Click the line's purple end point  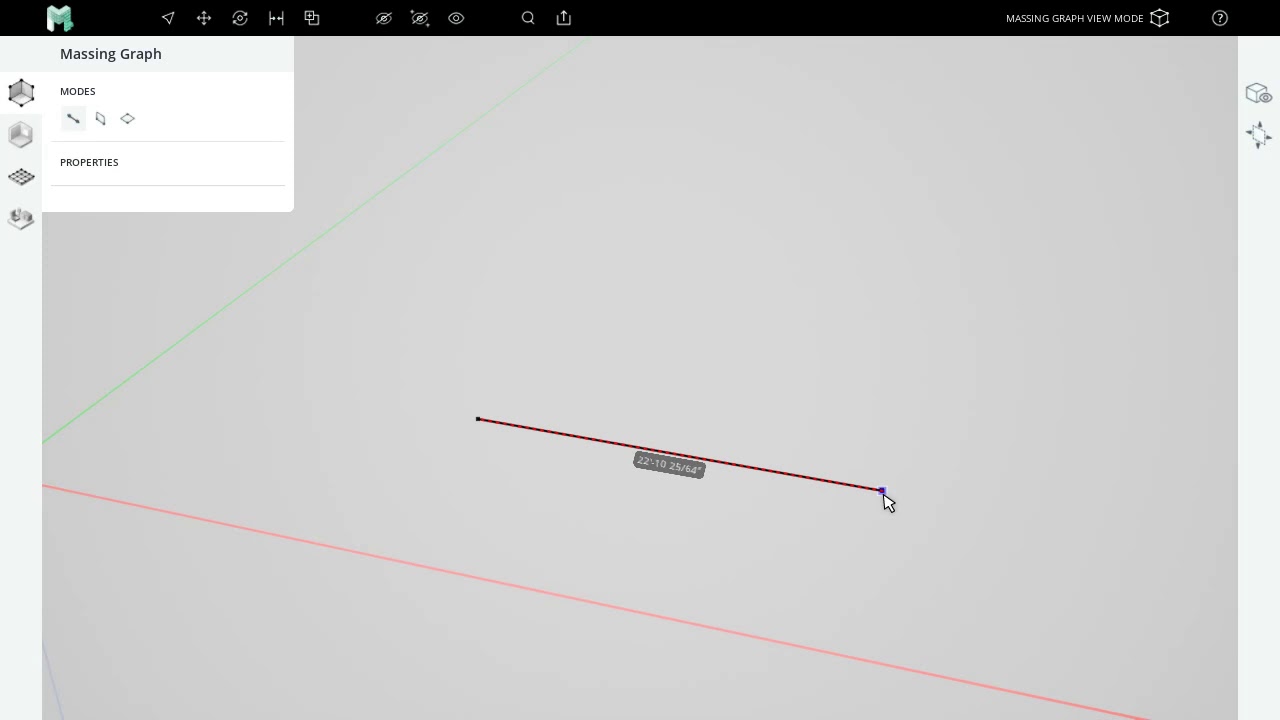[881, 490]
